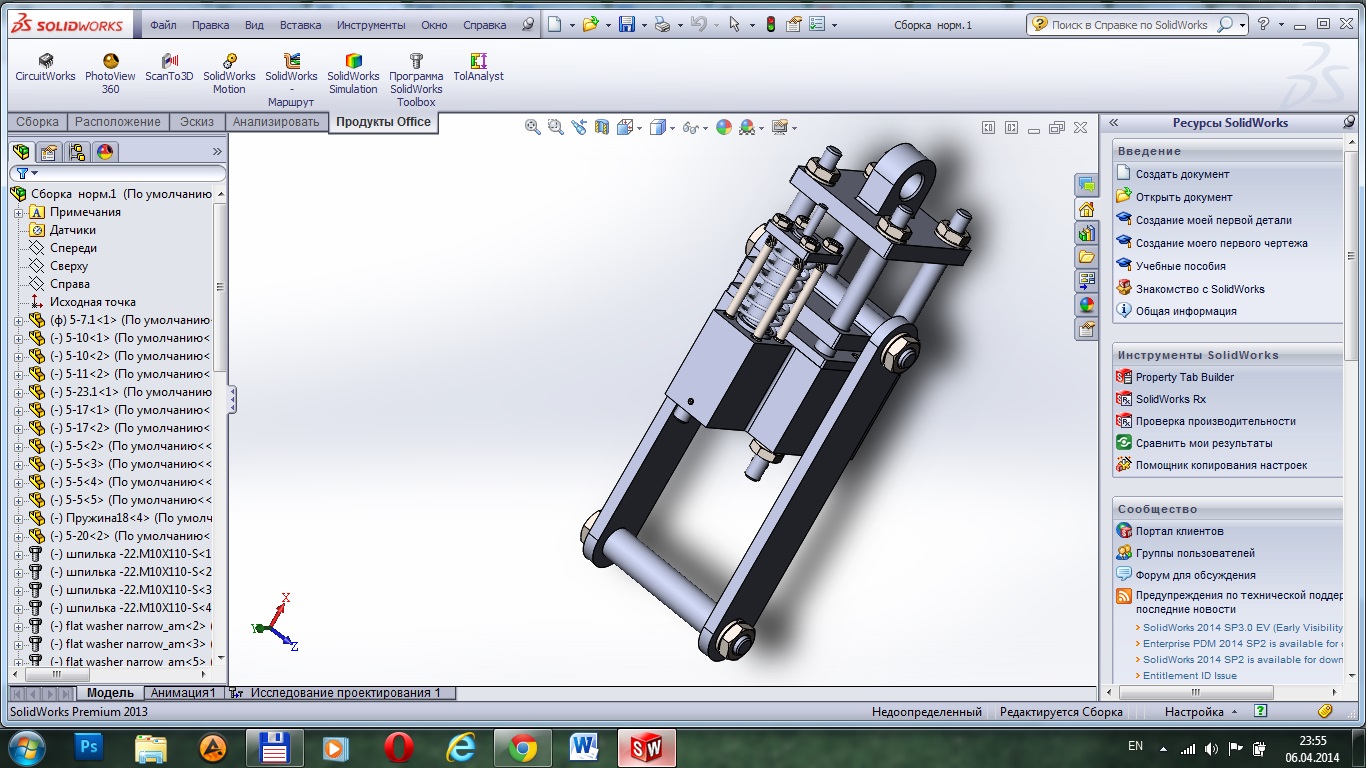Open Photoshop from the Windows taskbar
The height and width of the screenshot is (768, 1366).
pos(89,747)
